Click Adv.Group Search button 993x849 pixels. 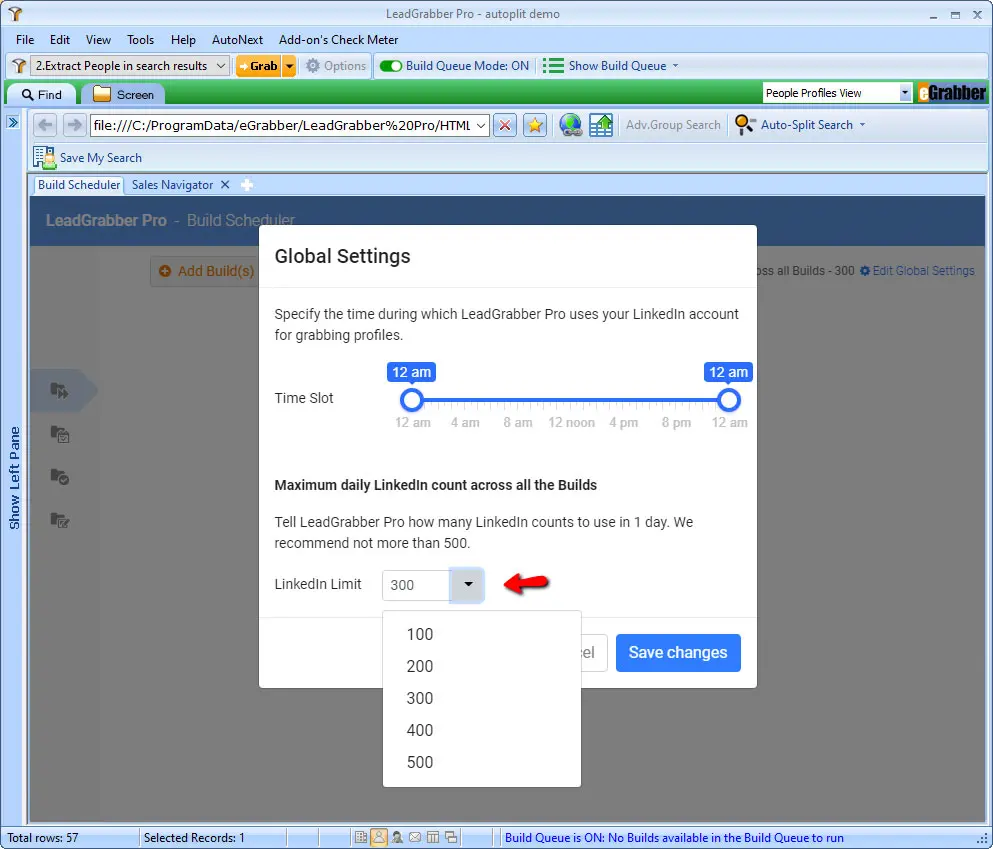(x=673, y=125)
